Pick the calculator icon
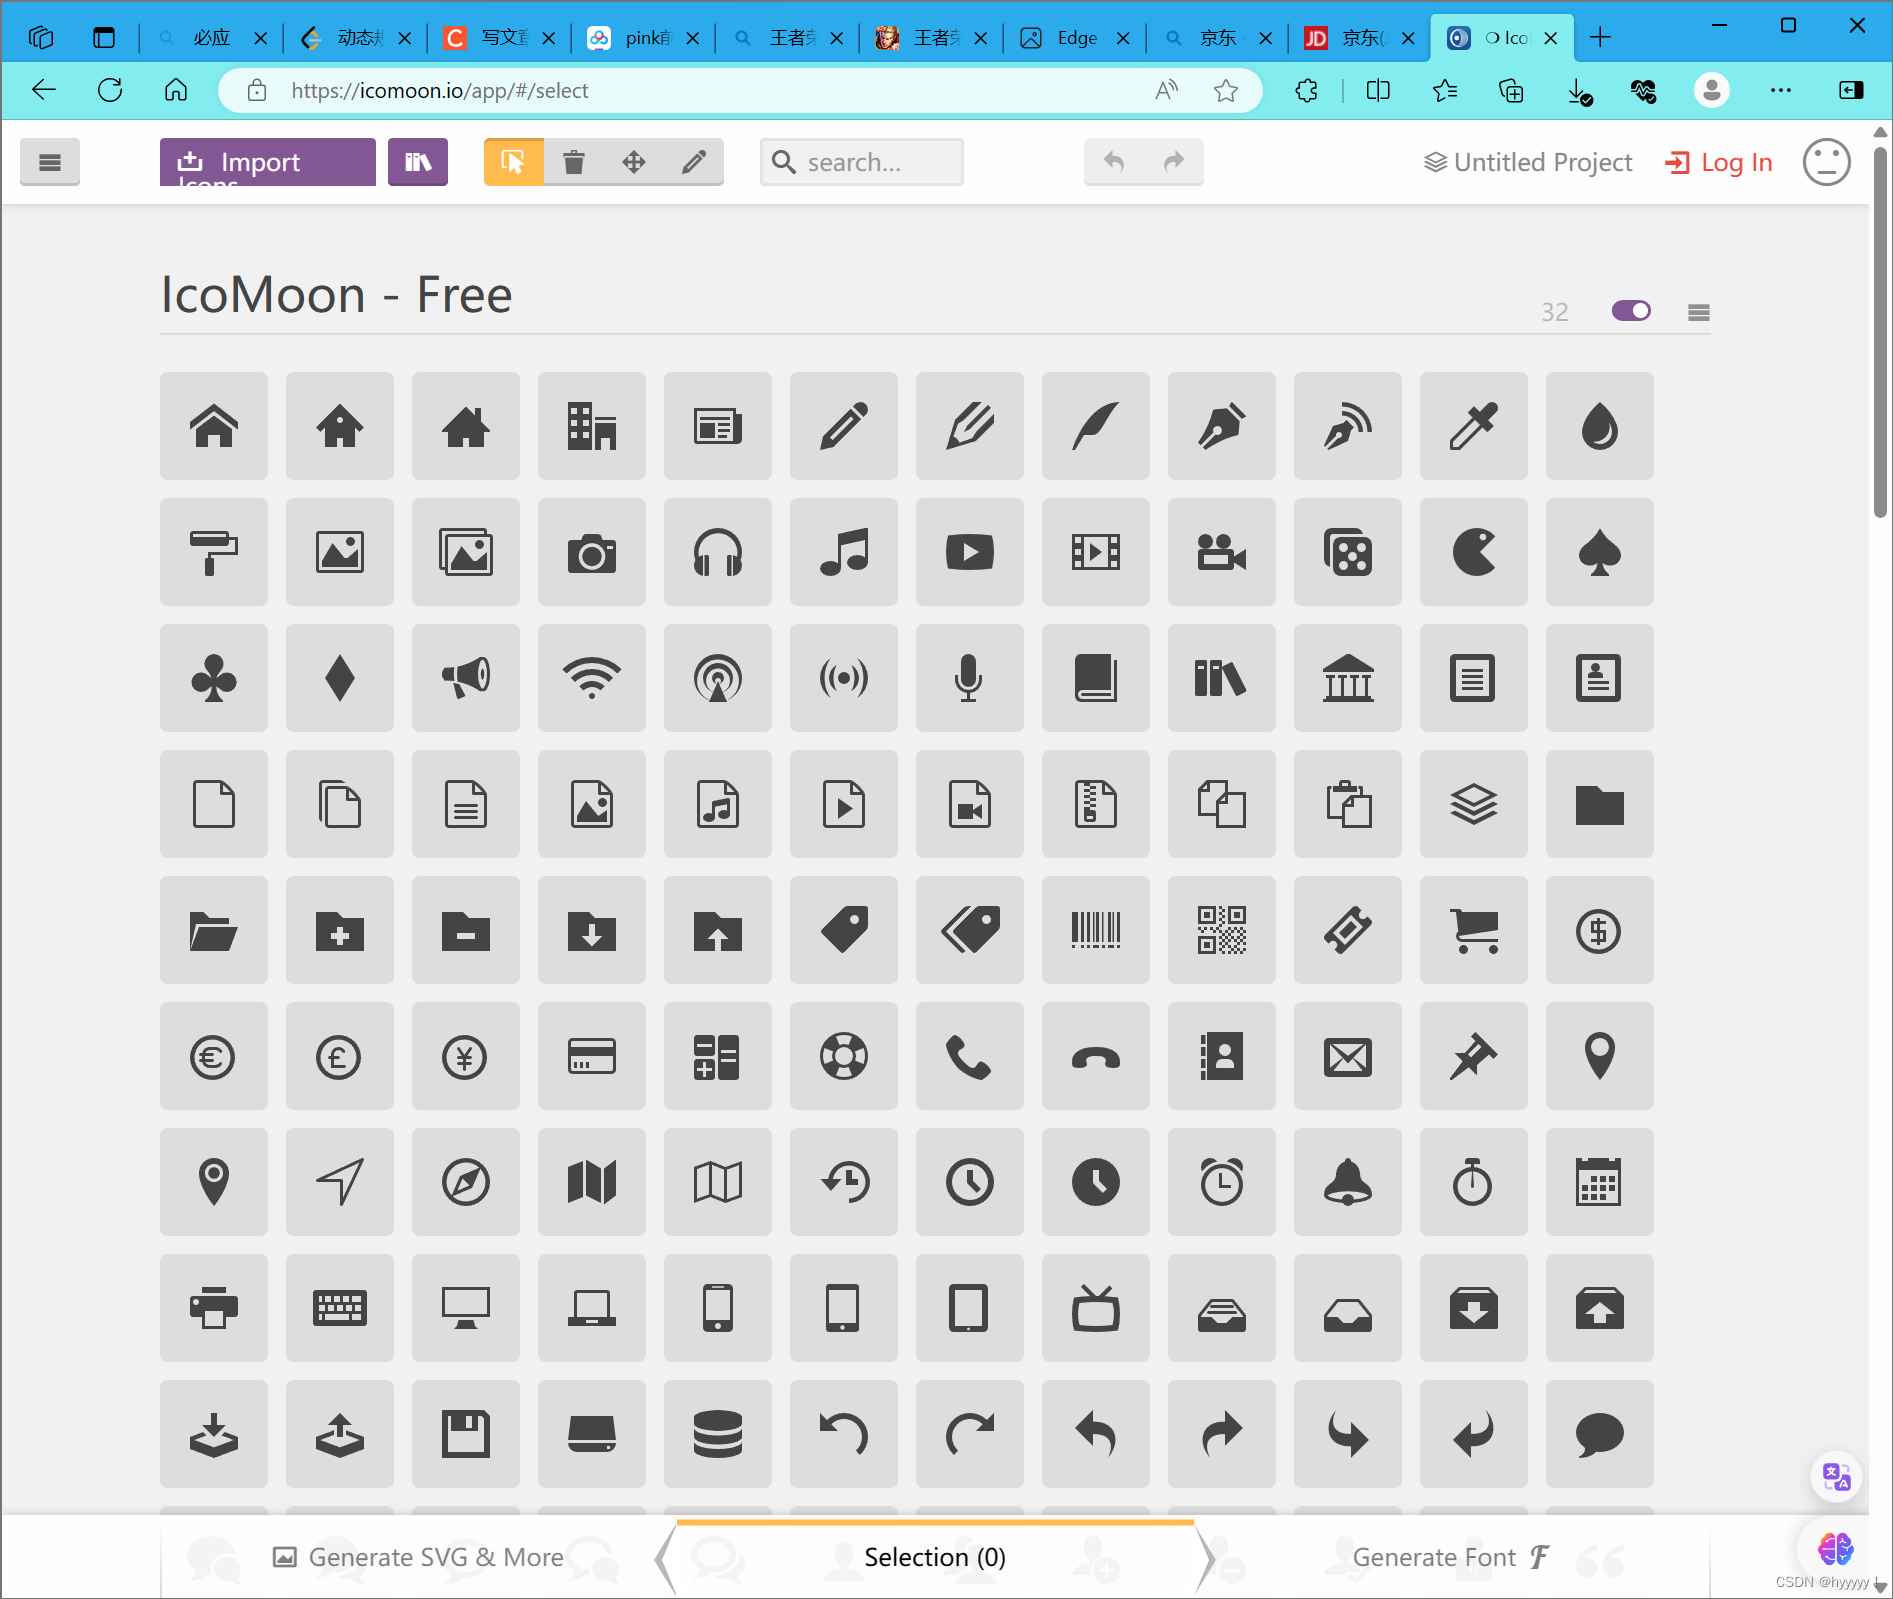1893x1599 pixels. pos(718,1056)
